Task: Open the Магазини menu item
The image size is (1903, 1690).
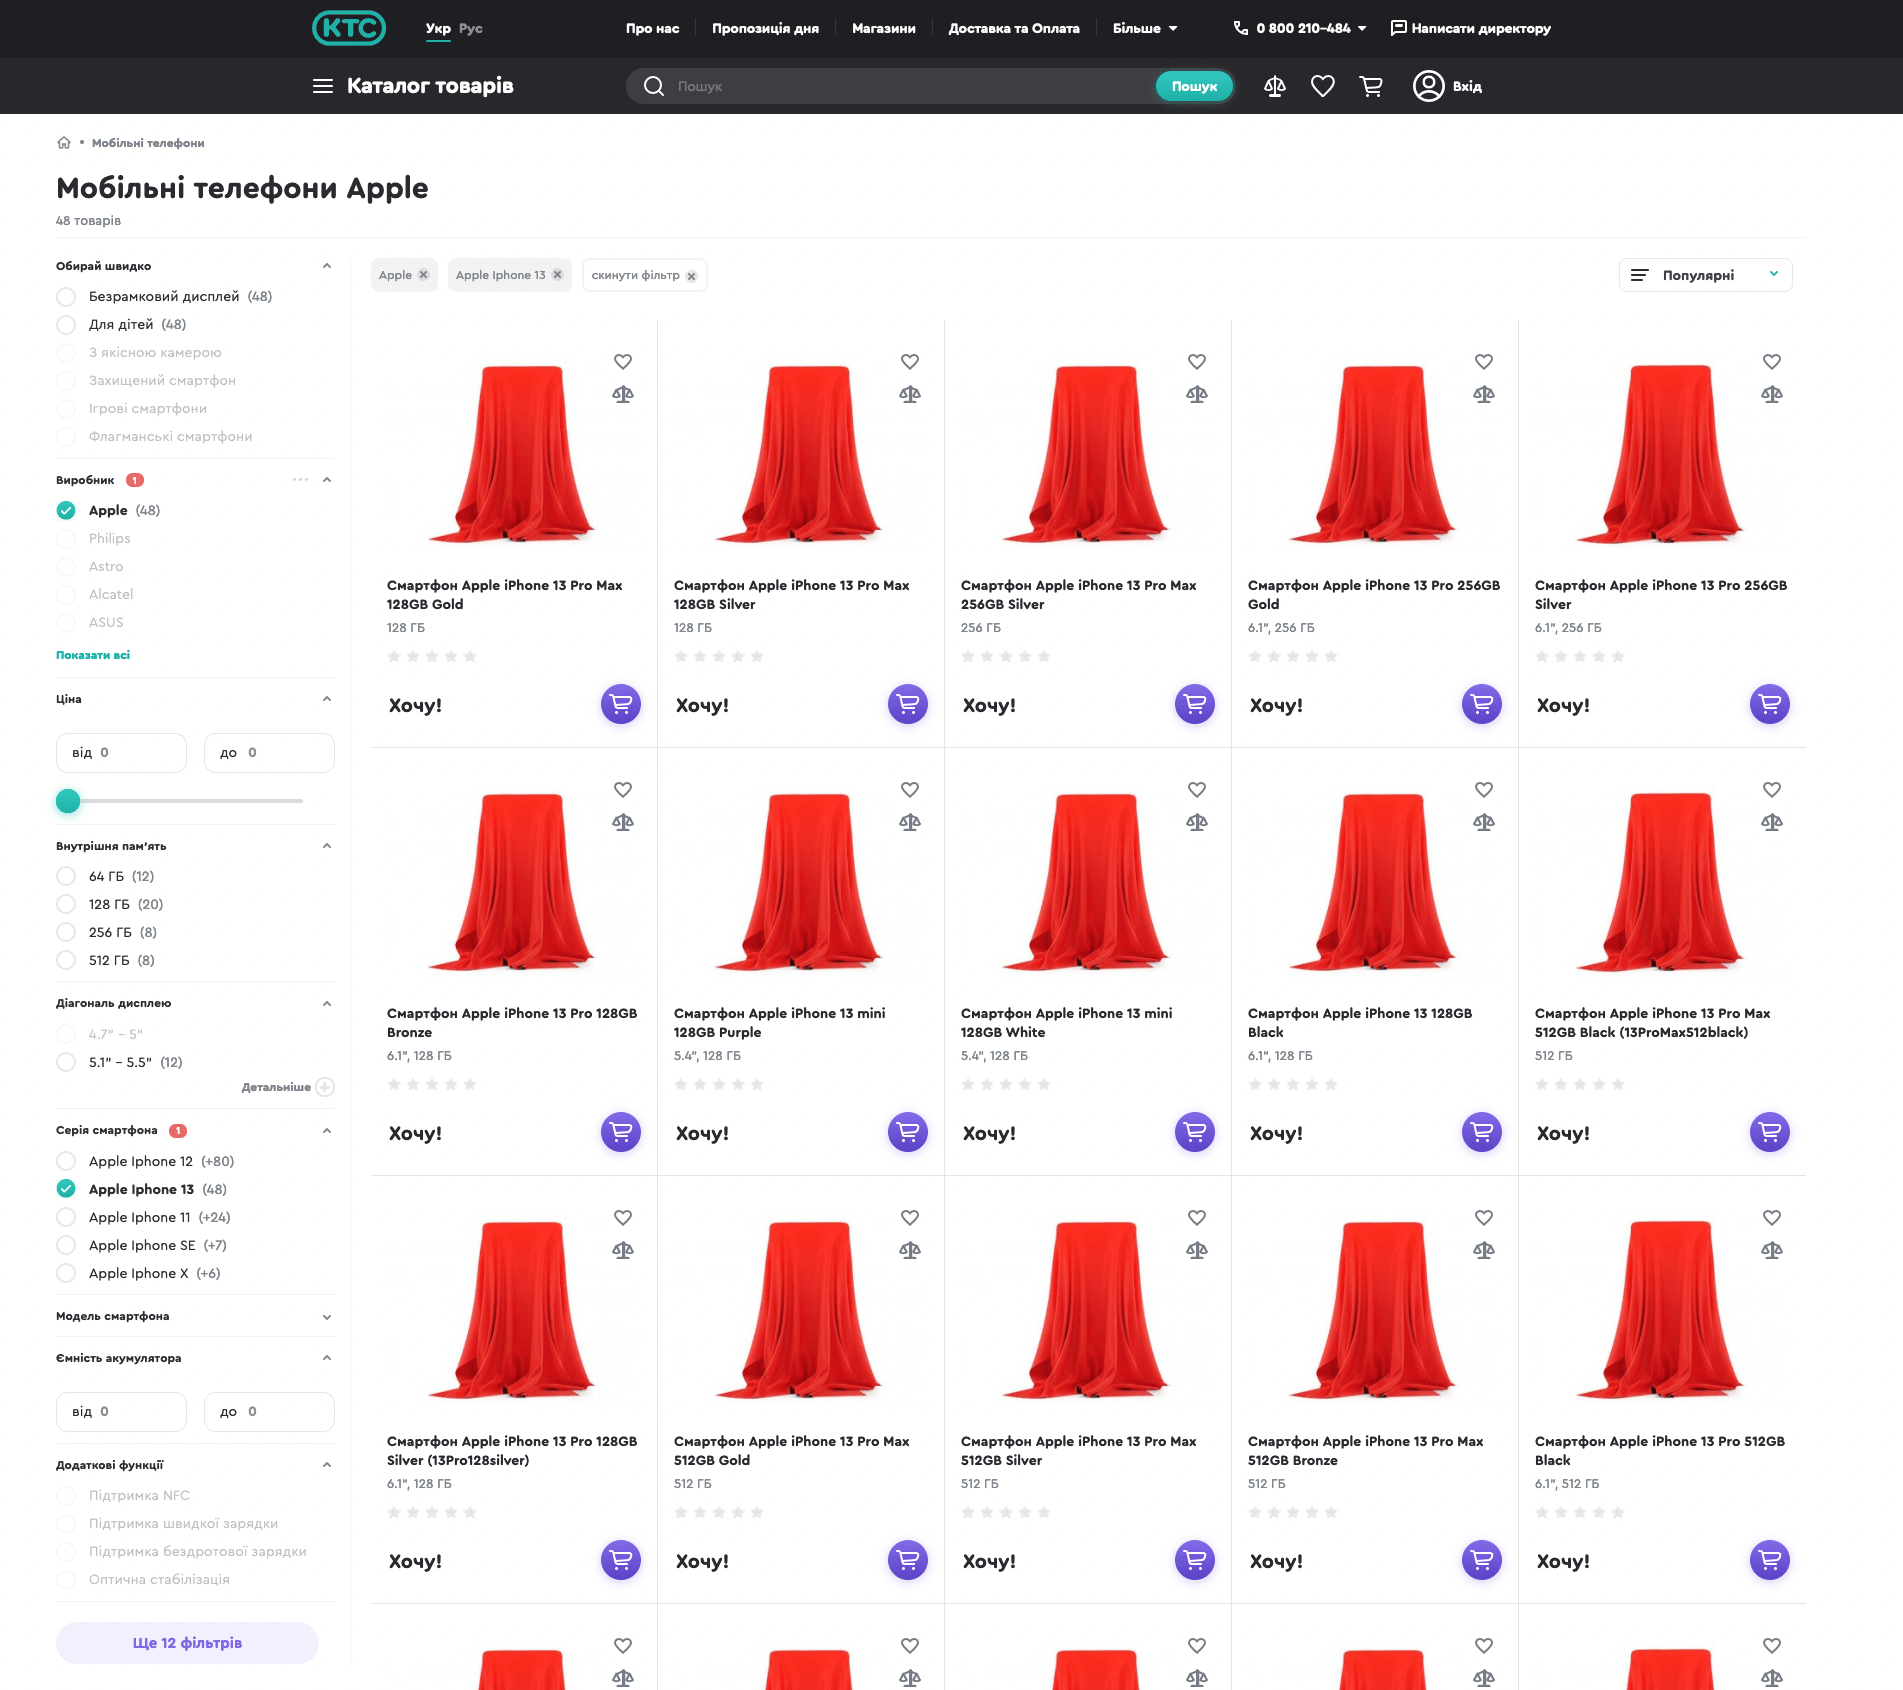Action: coord(883,28)
